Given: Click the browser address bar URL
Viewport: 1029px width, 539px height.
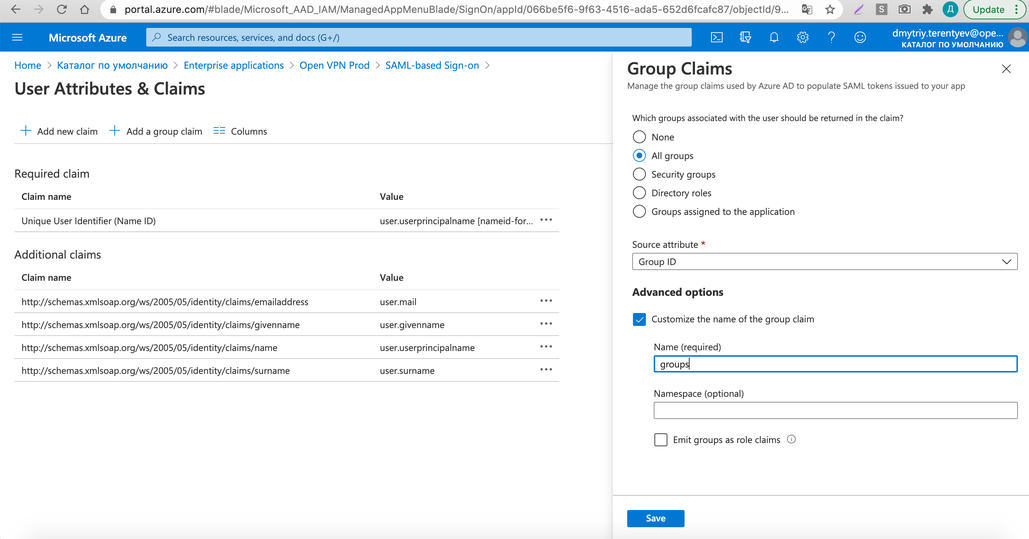Looking at the screenshot, I should pos(456,9).
